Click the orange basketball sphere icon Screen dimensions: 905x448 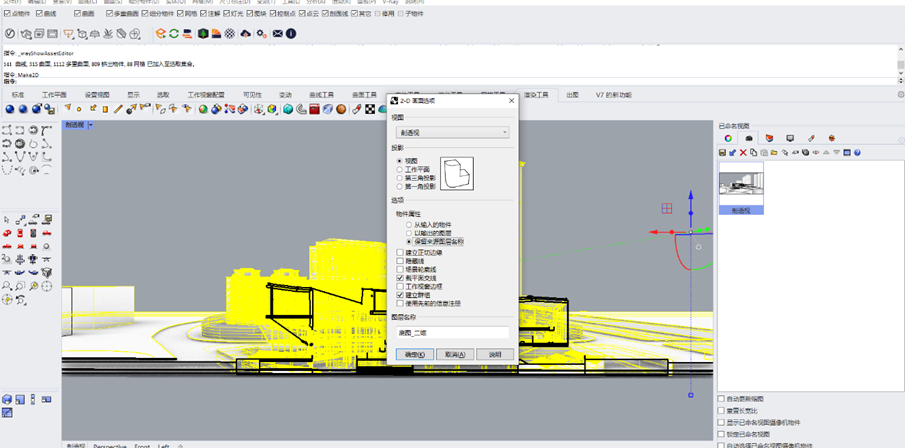click(341, 109)
